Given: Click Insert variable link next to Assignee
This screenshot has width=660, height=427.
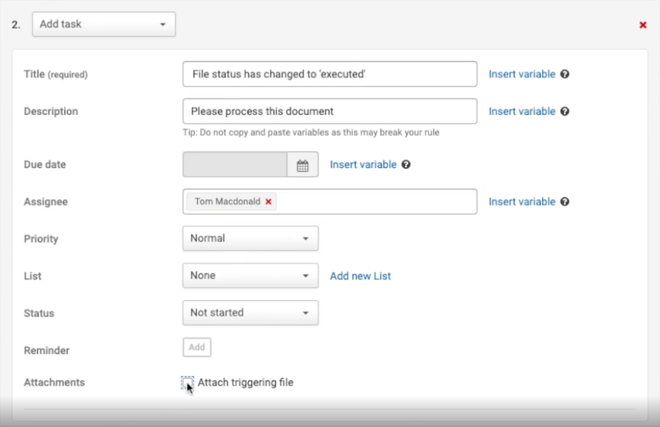Looking at the screenshot, I should (x=521, y=202).
